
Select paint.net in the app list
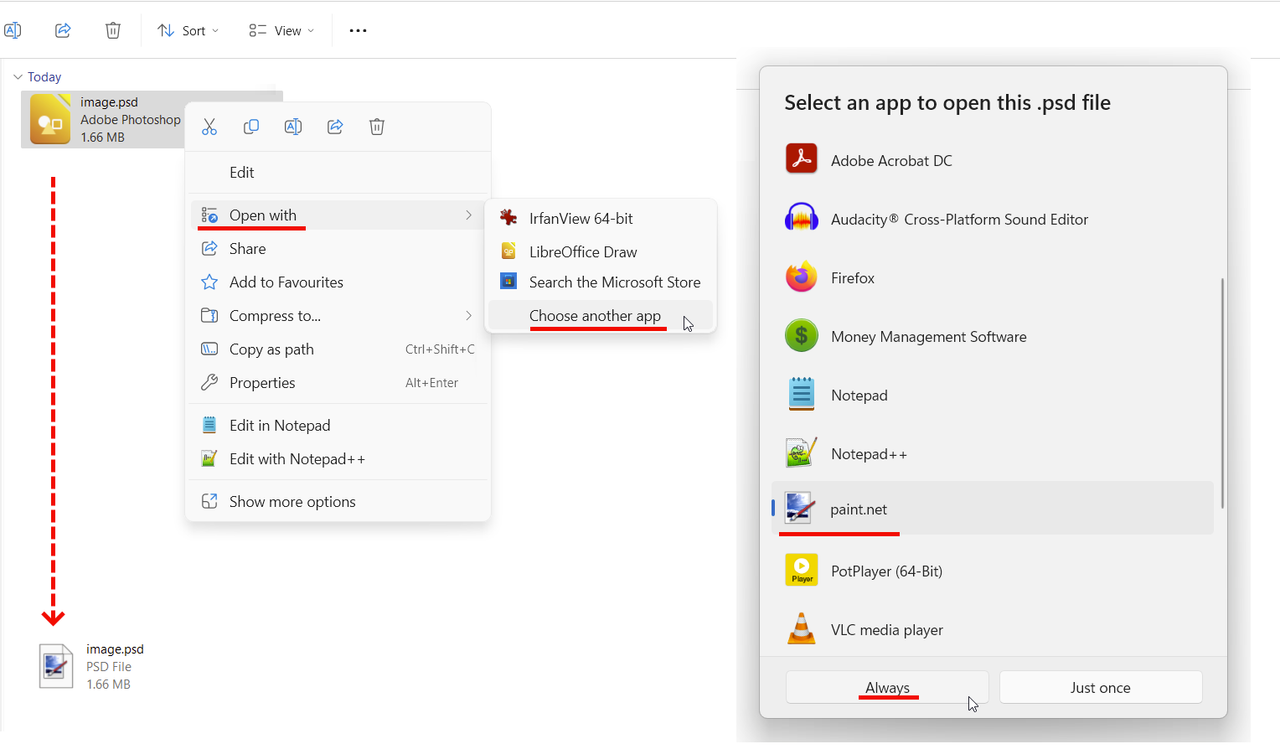pyautogui.click(x=993, y=509)
